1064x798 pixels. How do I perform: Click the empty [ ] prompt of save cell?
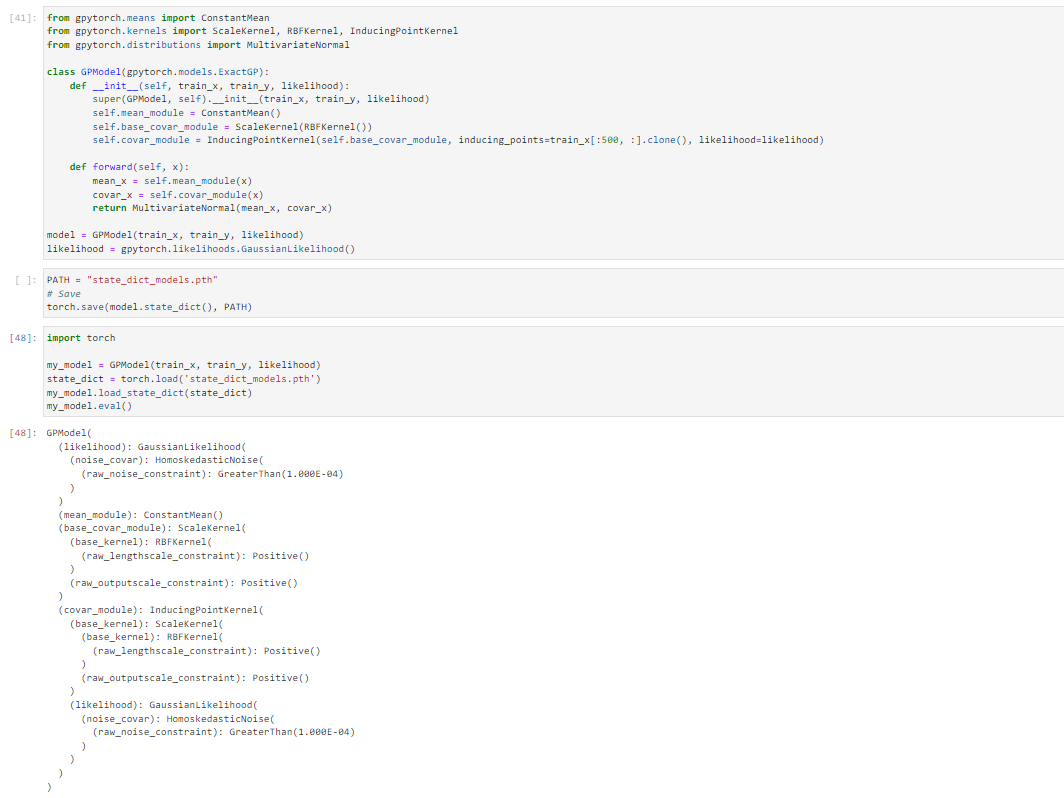(x=27, y=280)
